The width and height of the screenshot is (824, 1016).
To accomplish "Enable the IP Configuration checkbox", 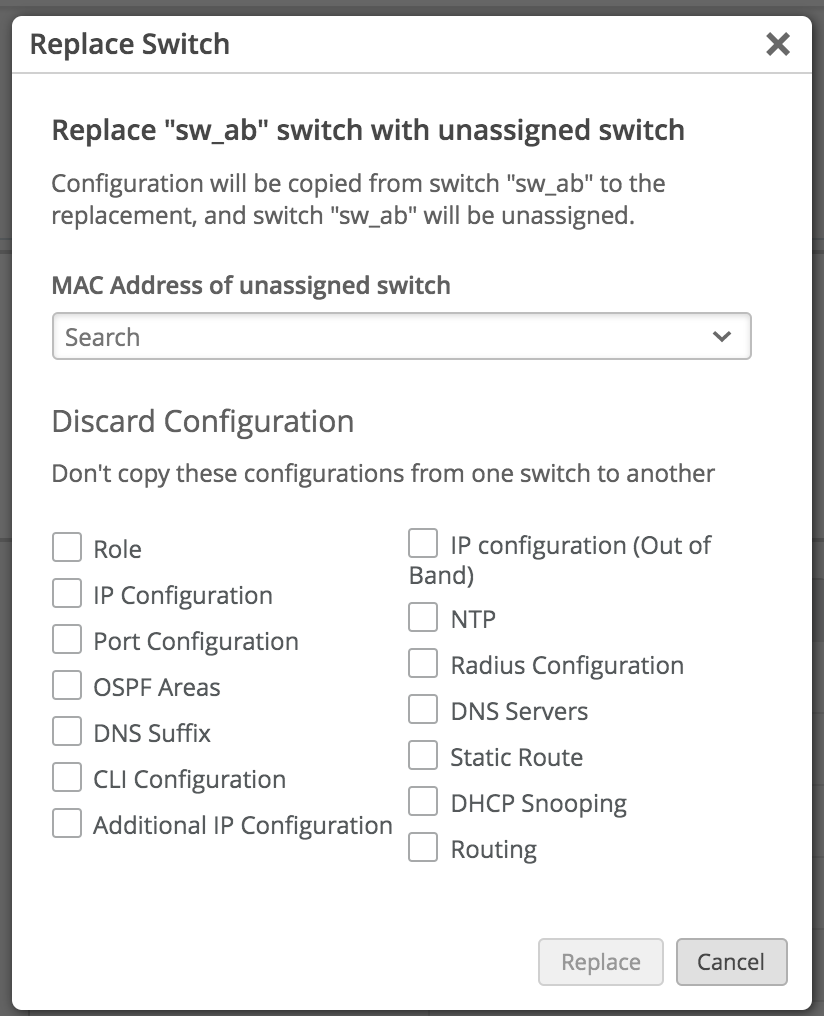I will [x=67, y=594].
